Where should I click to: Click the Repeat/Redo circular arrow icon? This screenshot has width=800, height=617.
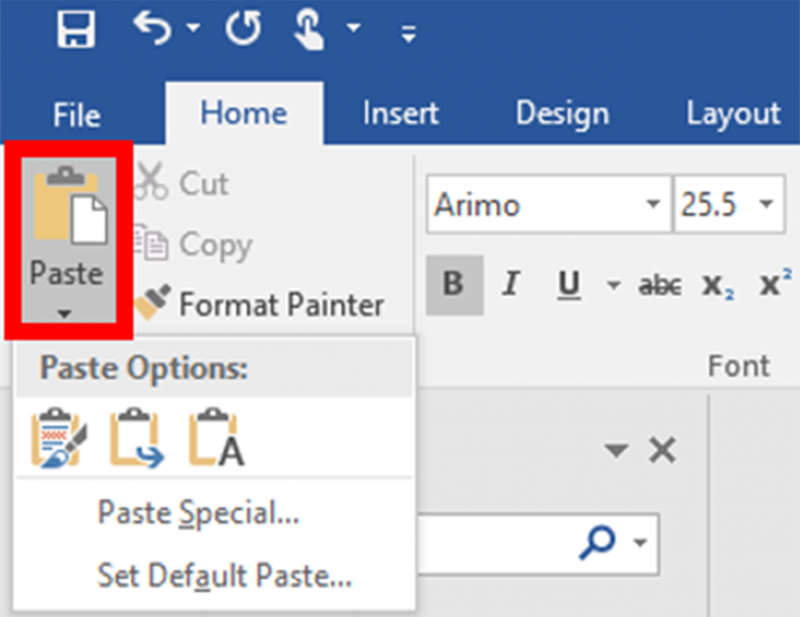tap(241, 29)
